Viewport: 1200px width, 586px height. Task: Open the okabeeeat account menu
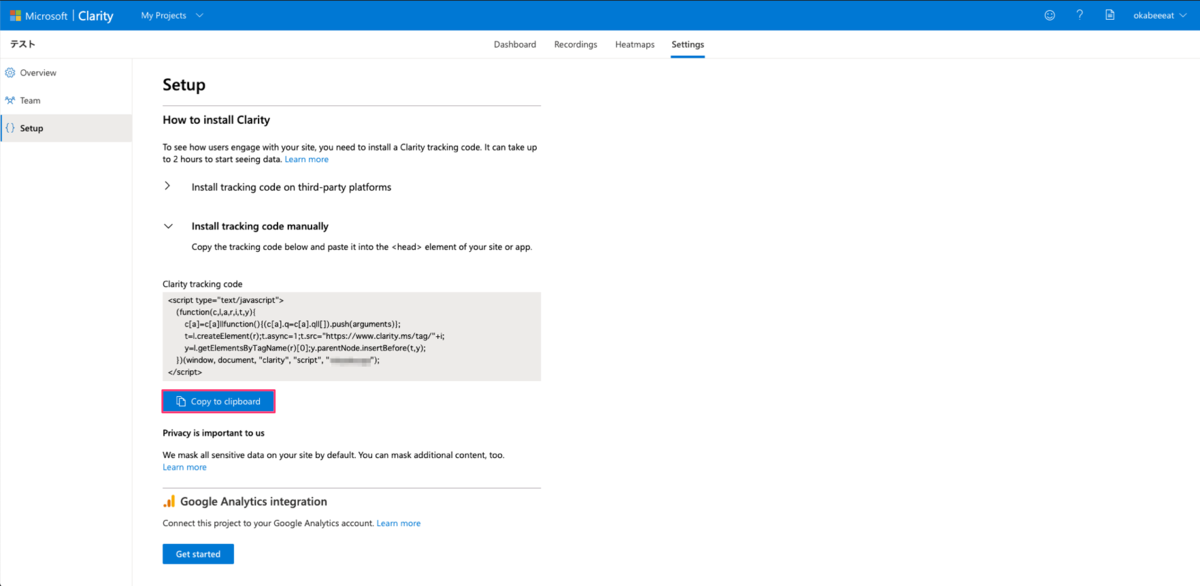(1160, 16)
